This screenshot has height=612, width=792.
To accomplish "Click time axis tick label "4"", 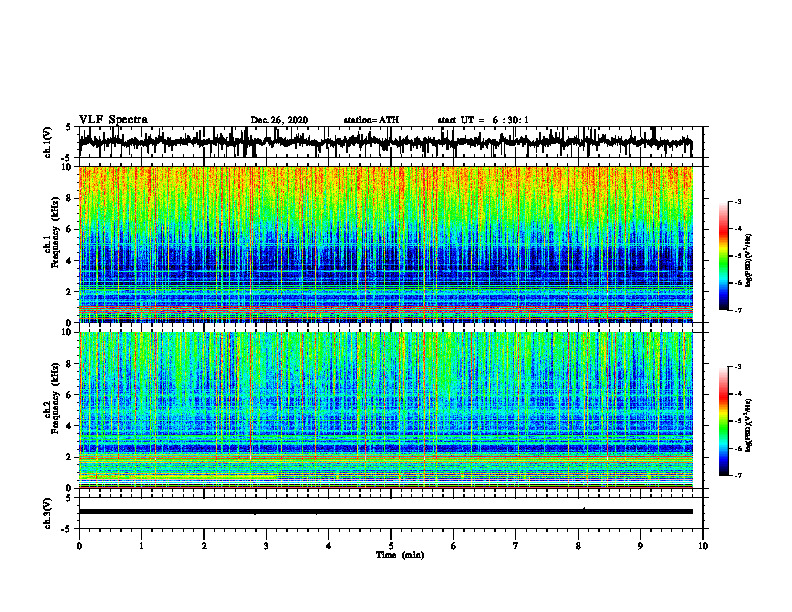I will (329, 546).
